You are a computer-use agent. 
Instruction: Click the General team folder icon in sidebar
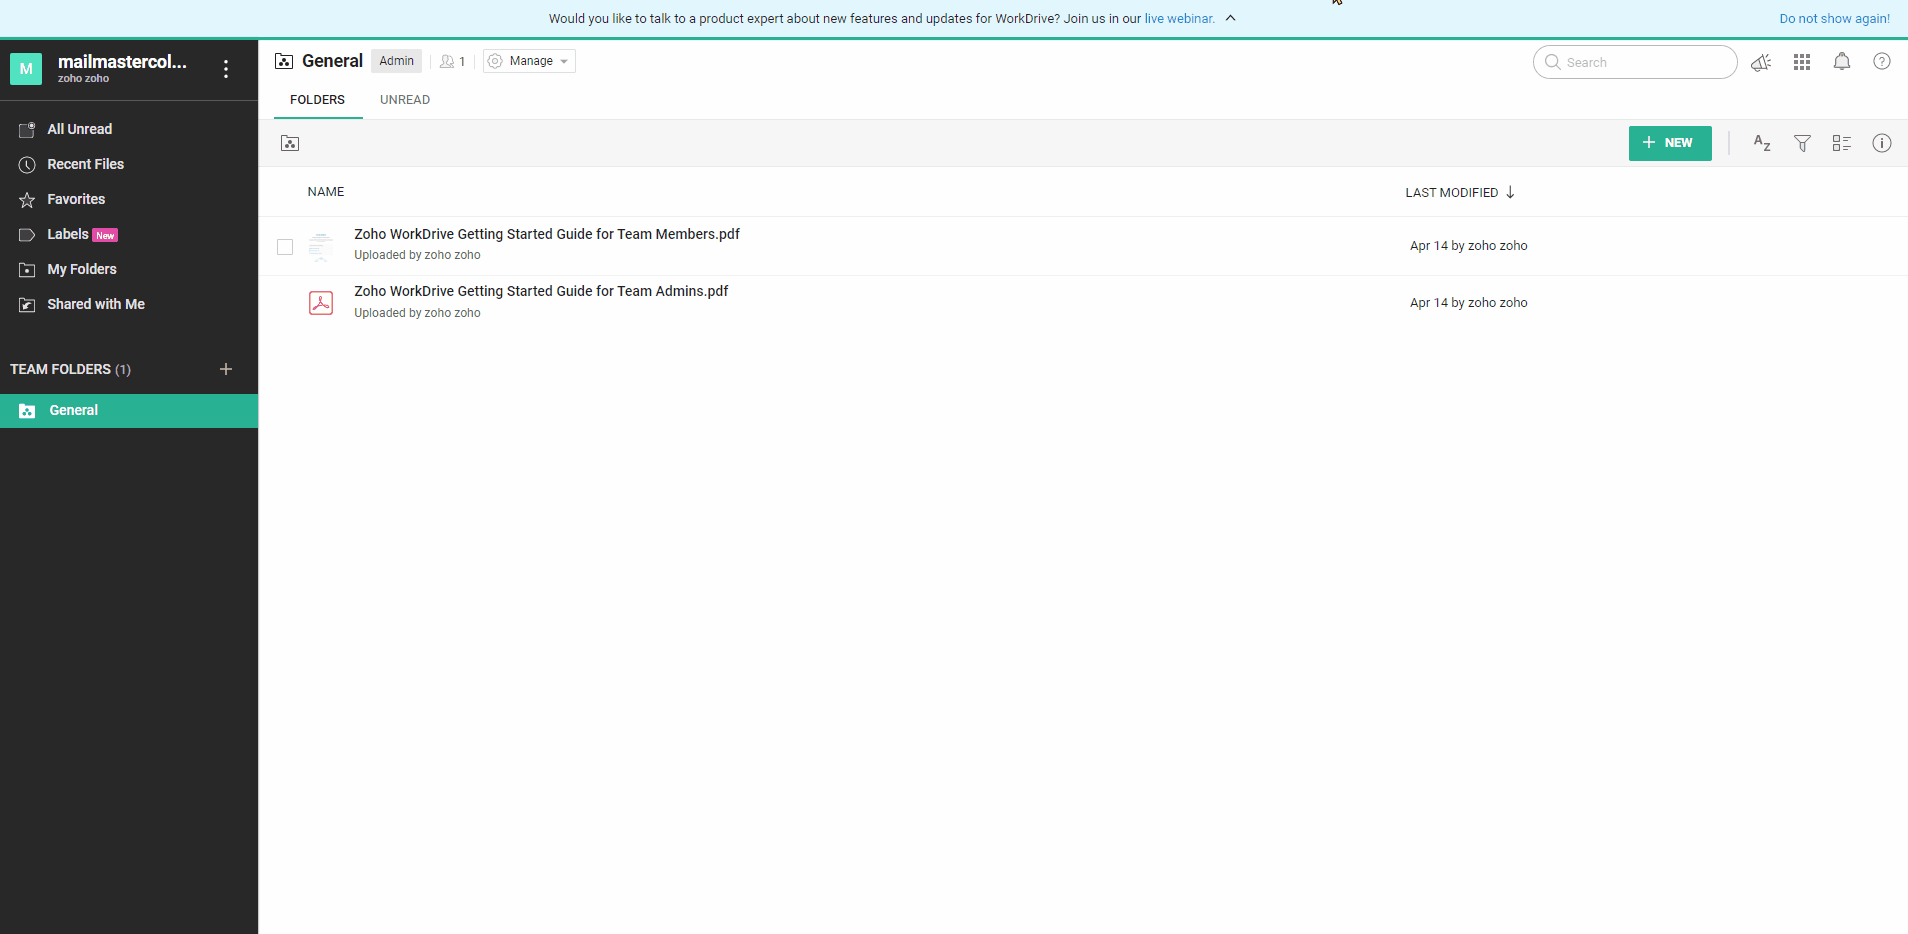click(x=27, y=411)
